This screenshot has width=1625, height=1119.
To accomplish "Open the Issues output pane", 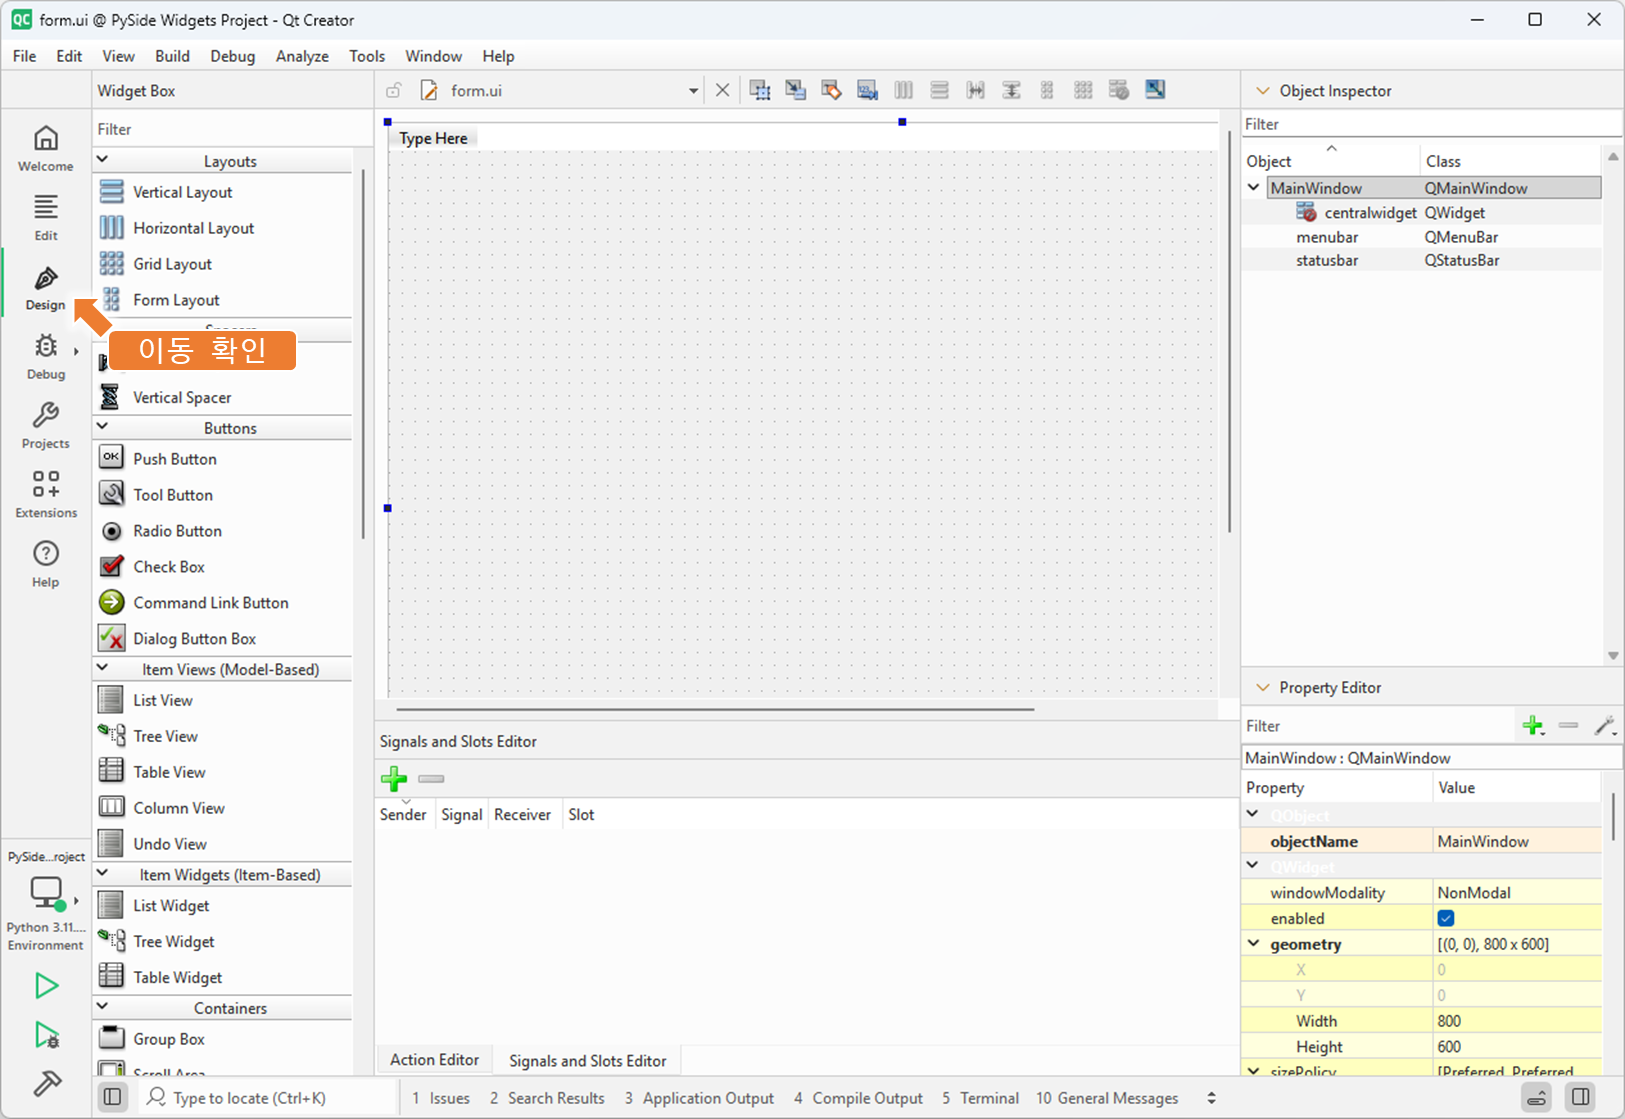I will (441, 1098).
